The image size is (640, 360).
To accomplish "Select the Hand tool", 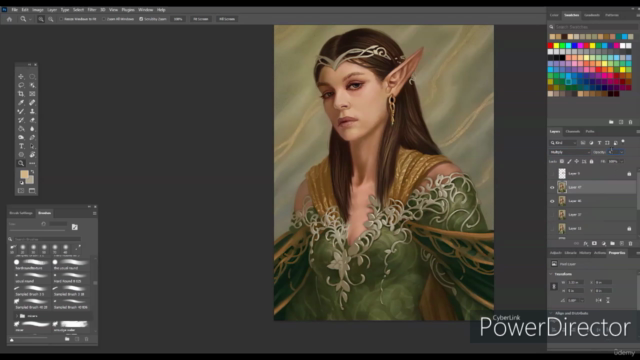I will tap(32, 154).
